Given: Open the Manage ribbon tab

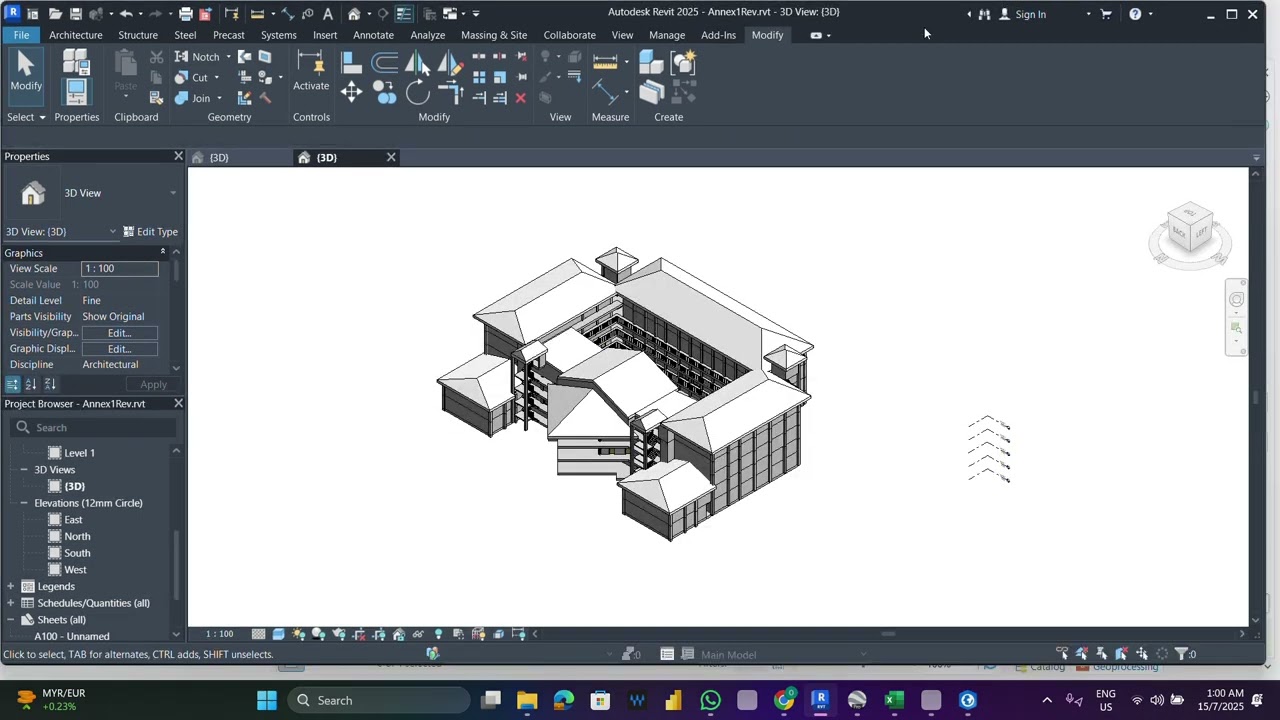Looking at the screenshot, I should point(667,35).
